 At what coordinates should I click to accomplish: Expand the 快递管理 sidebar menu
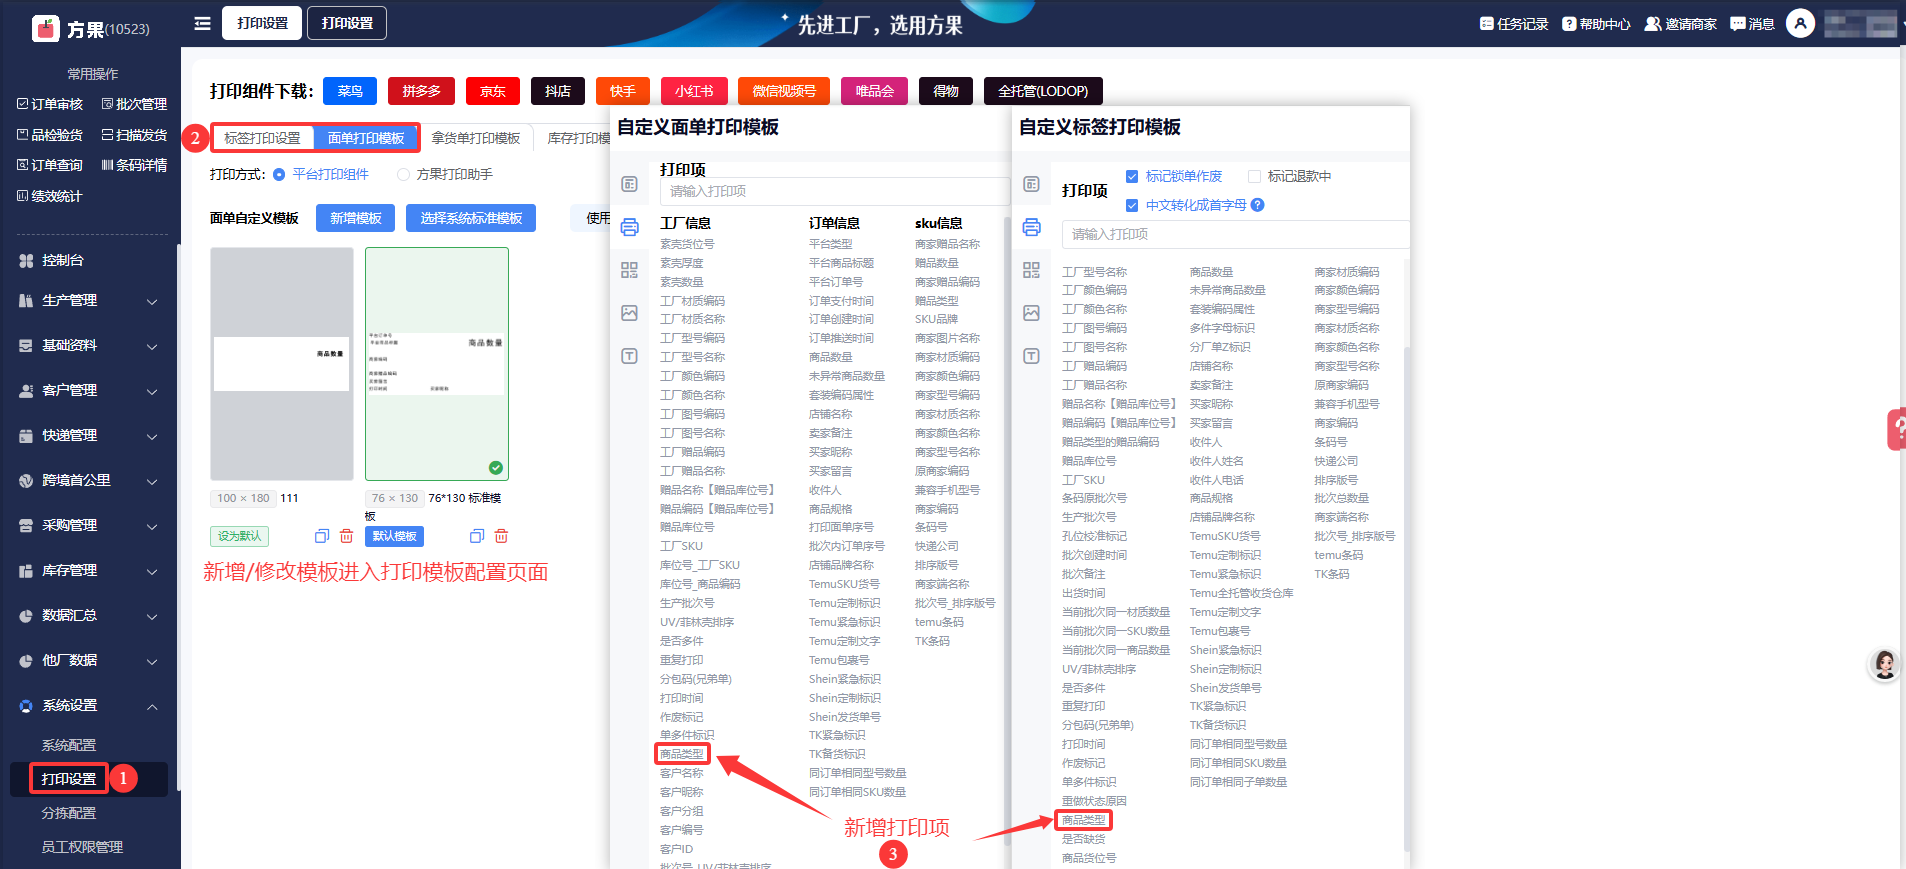[90, 436]
